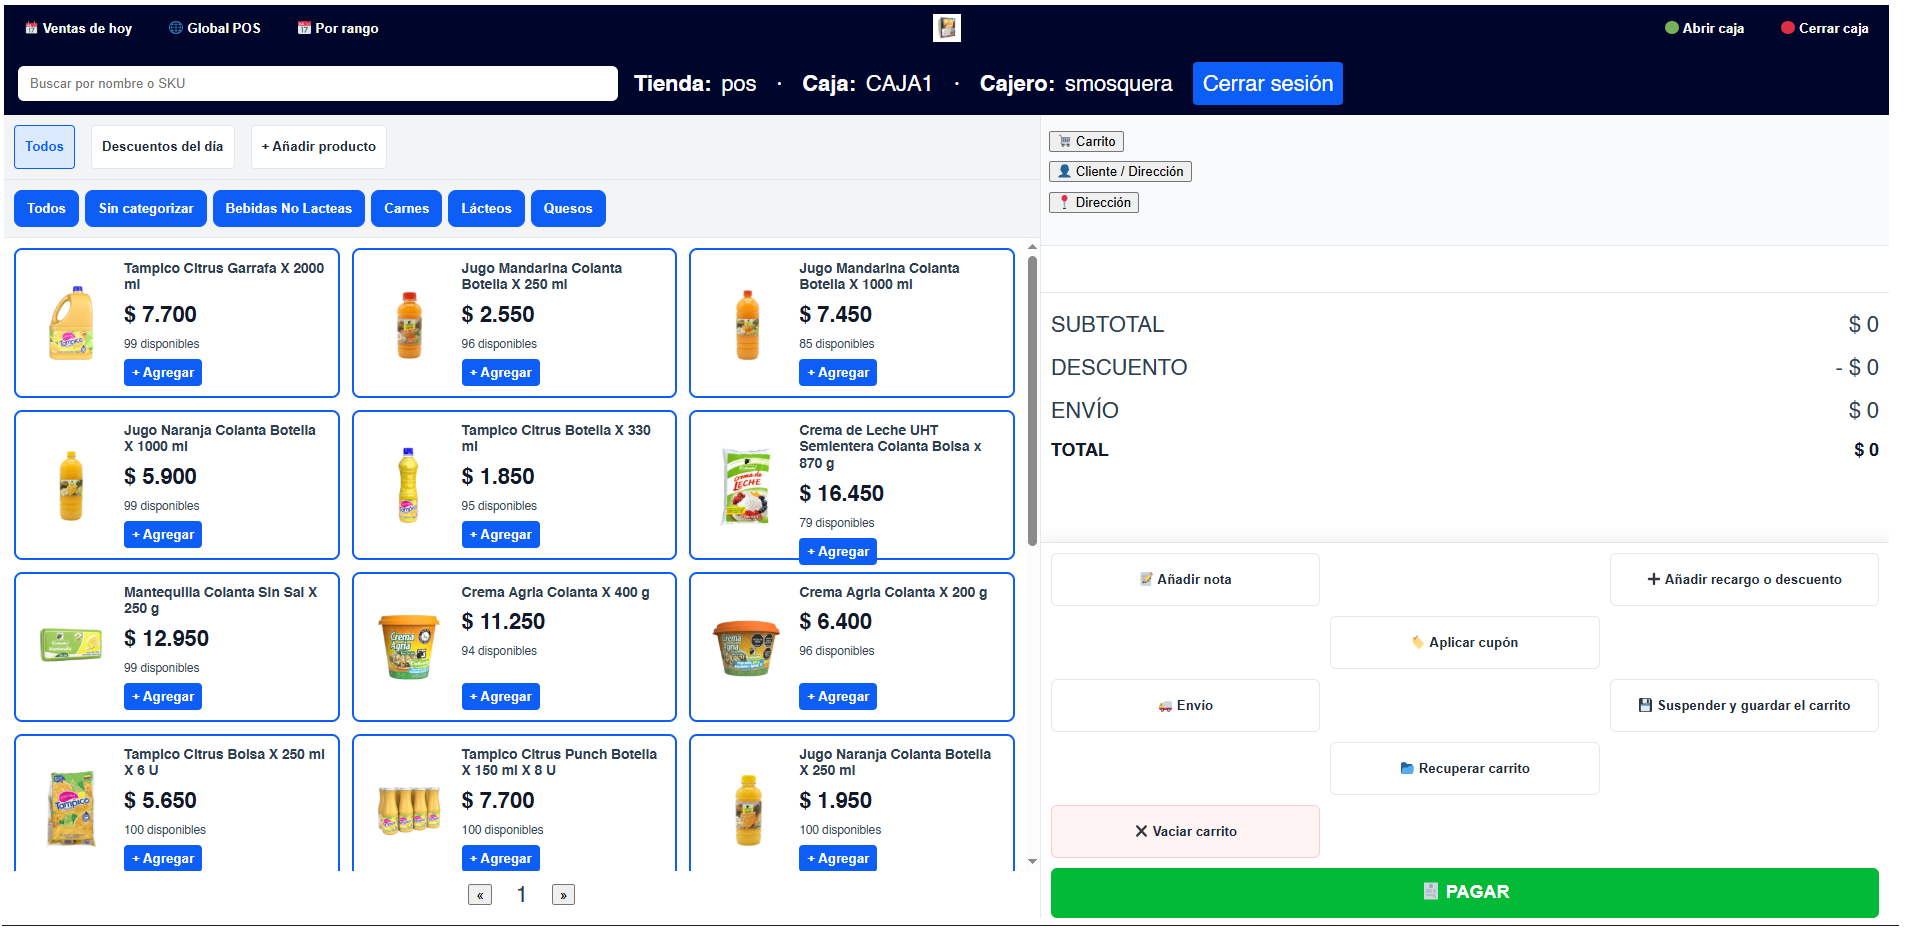Open the Dirección location pin panel
1907x931 pixels.
(1094, 203)
